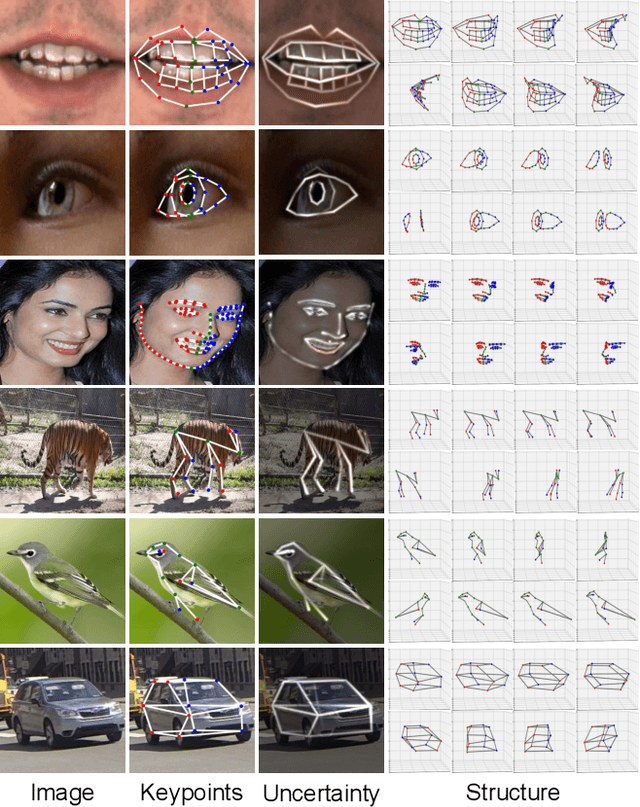Open the face uncertainty visualization image
Screen dimensions: 640x807
[x=321, y=321]
